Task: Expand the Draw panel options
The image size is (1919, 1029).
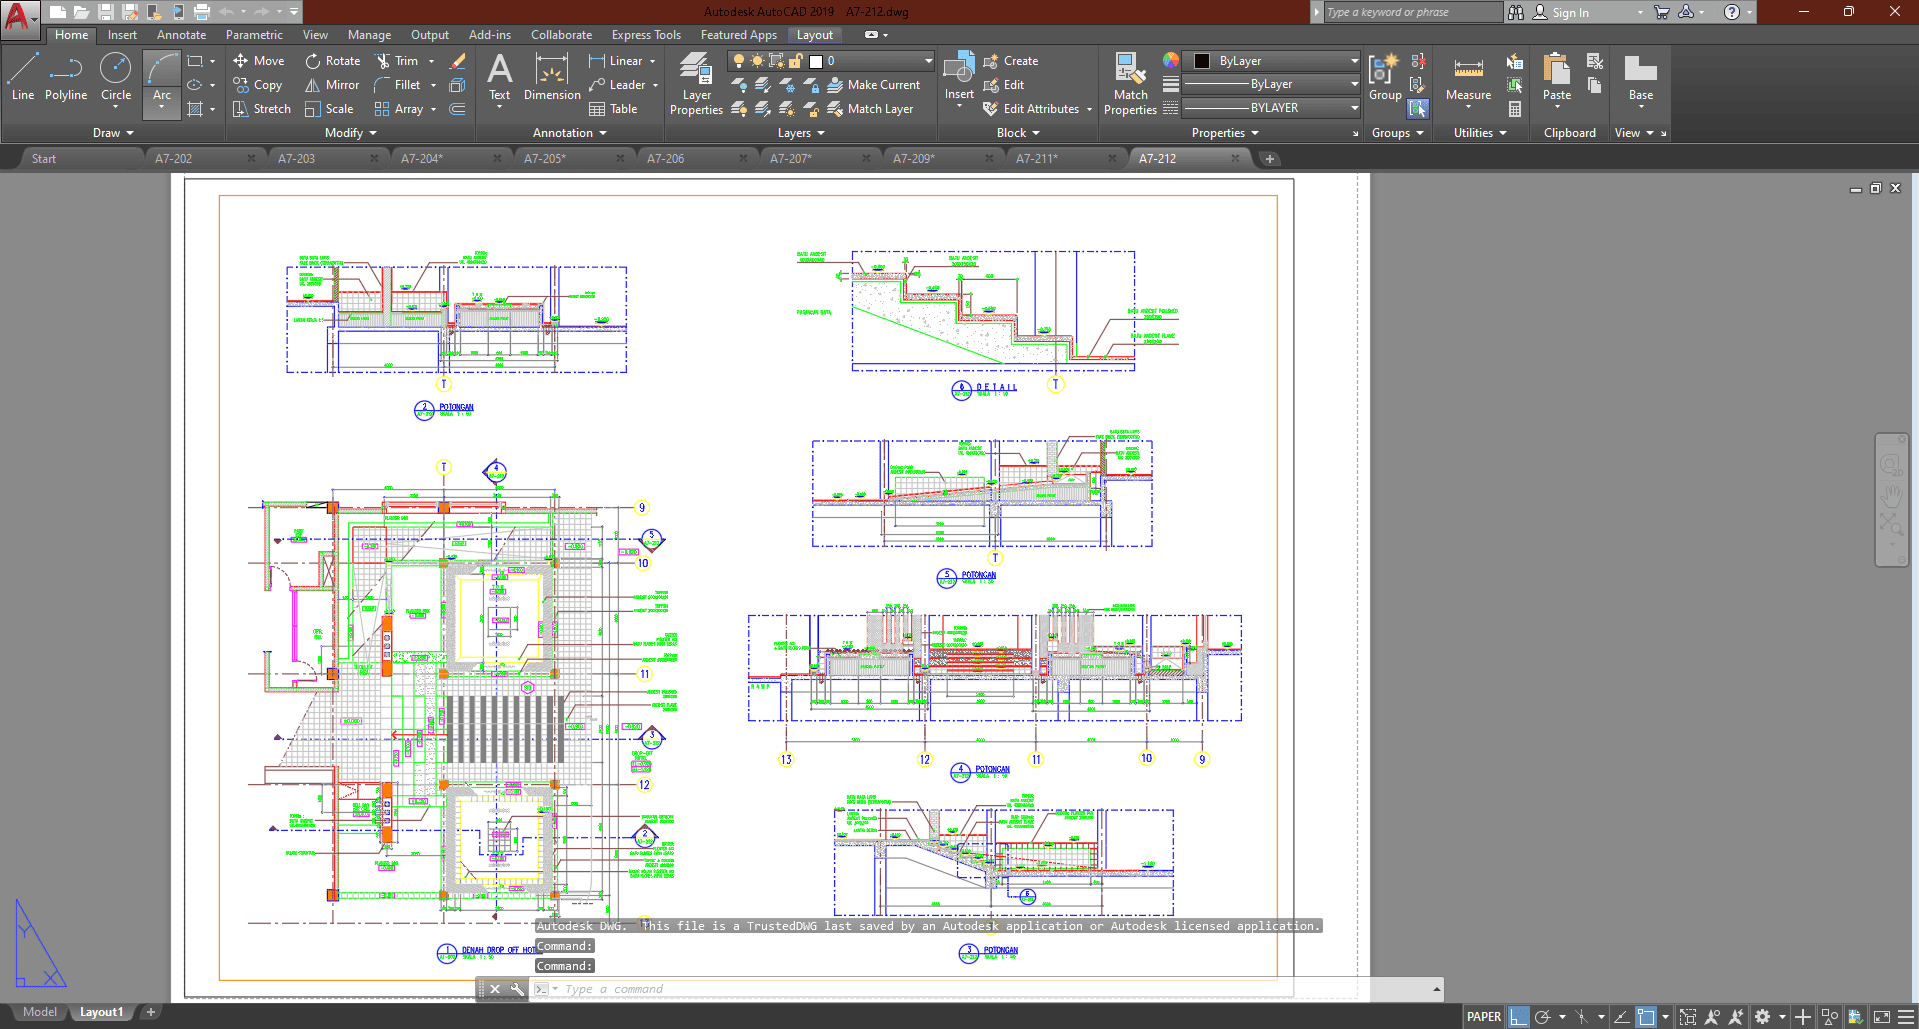Action: coord(113,133)
